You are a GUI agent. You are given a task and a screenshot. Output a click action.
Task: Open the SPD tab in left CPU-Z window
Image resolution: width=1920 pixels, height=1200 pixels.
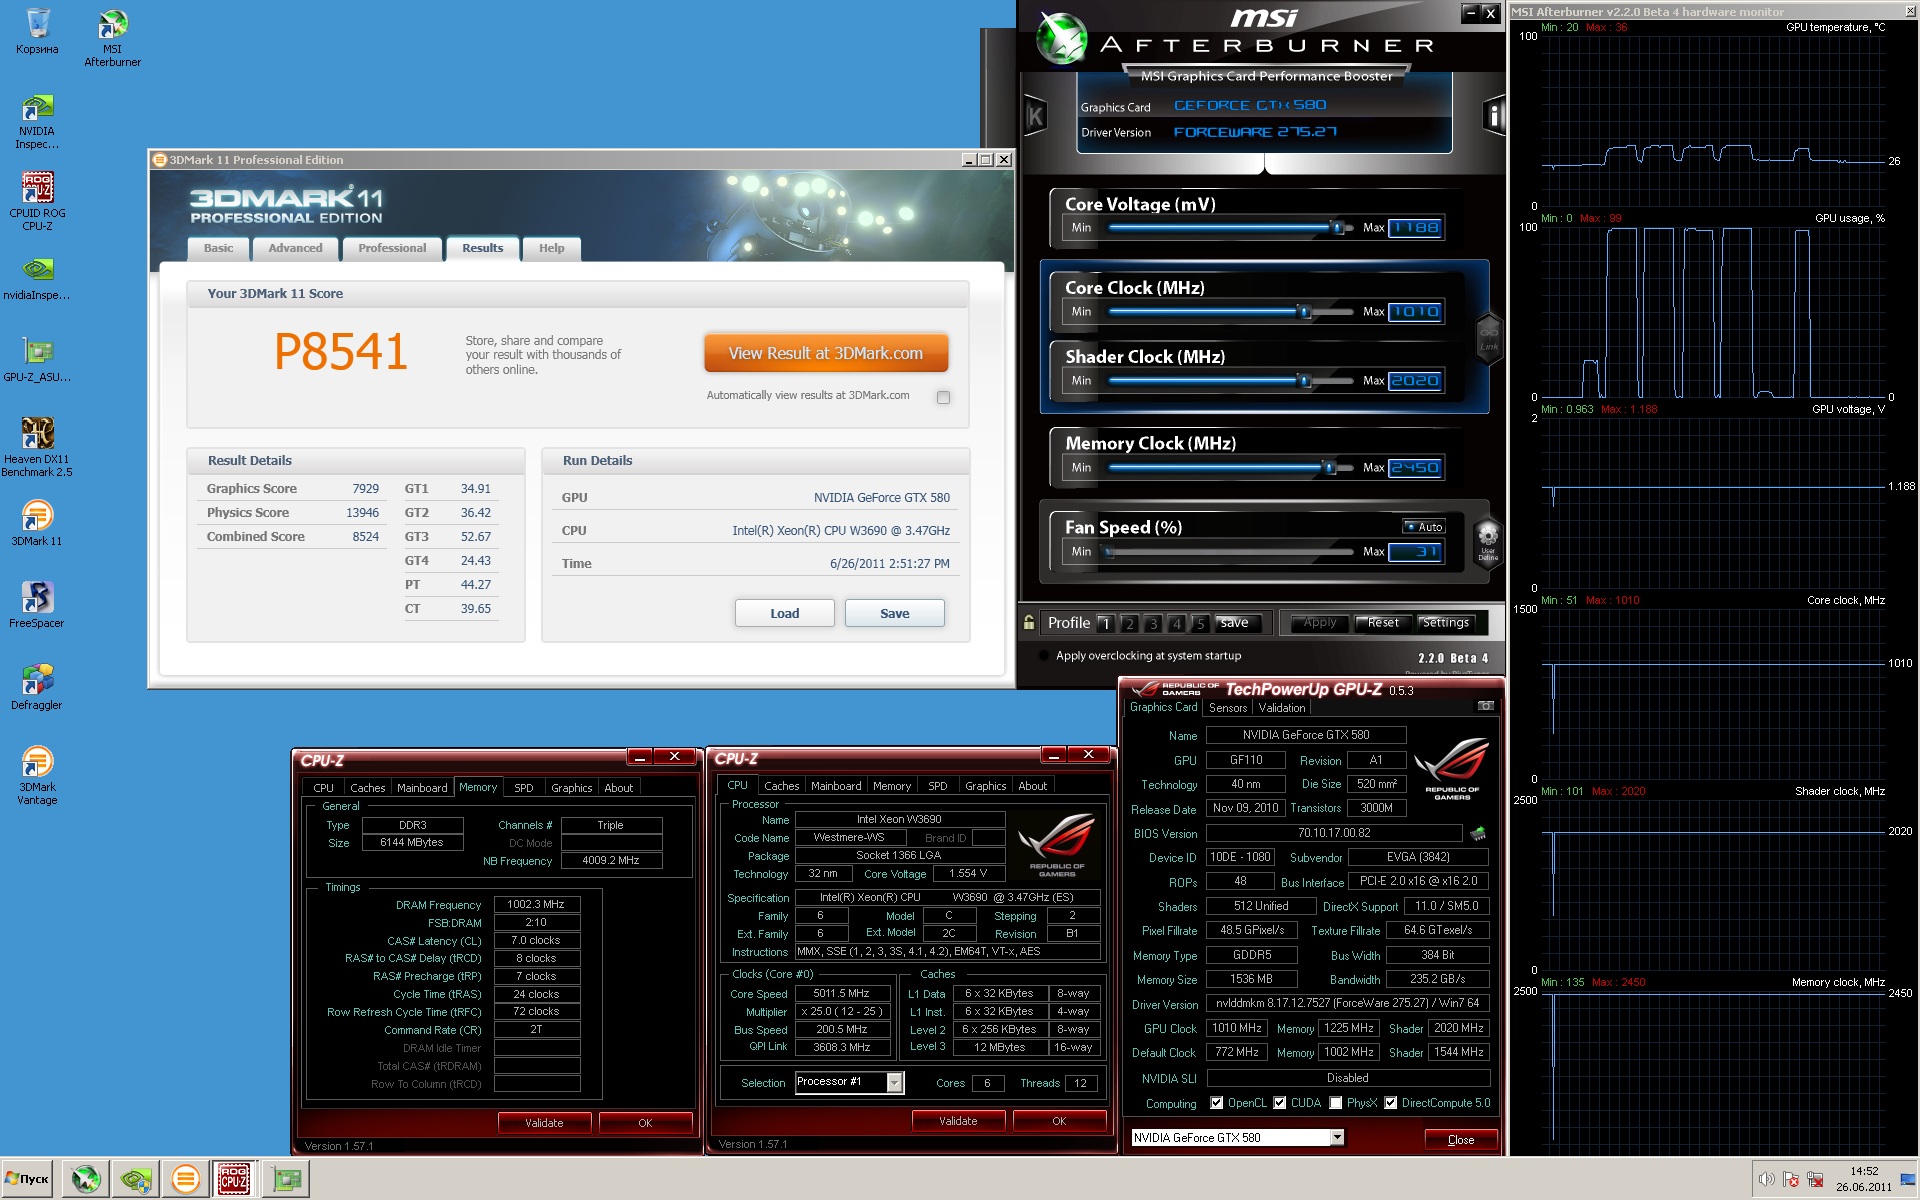point(524,788)
